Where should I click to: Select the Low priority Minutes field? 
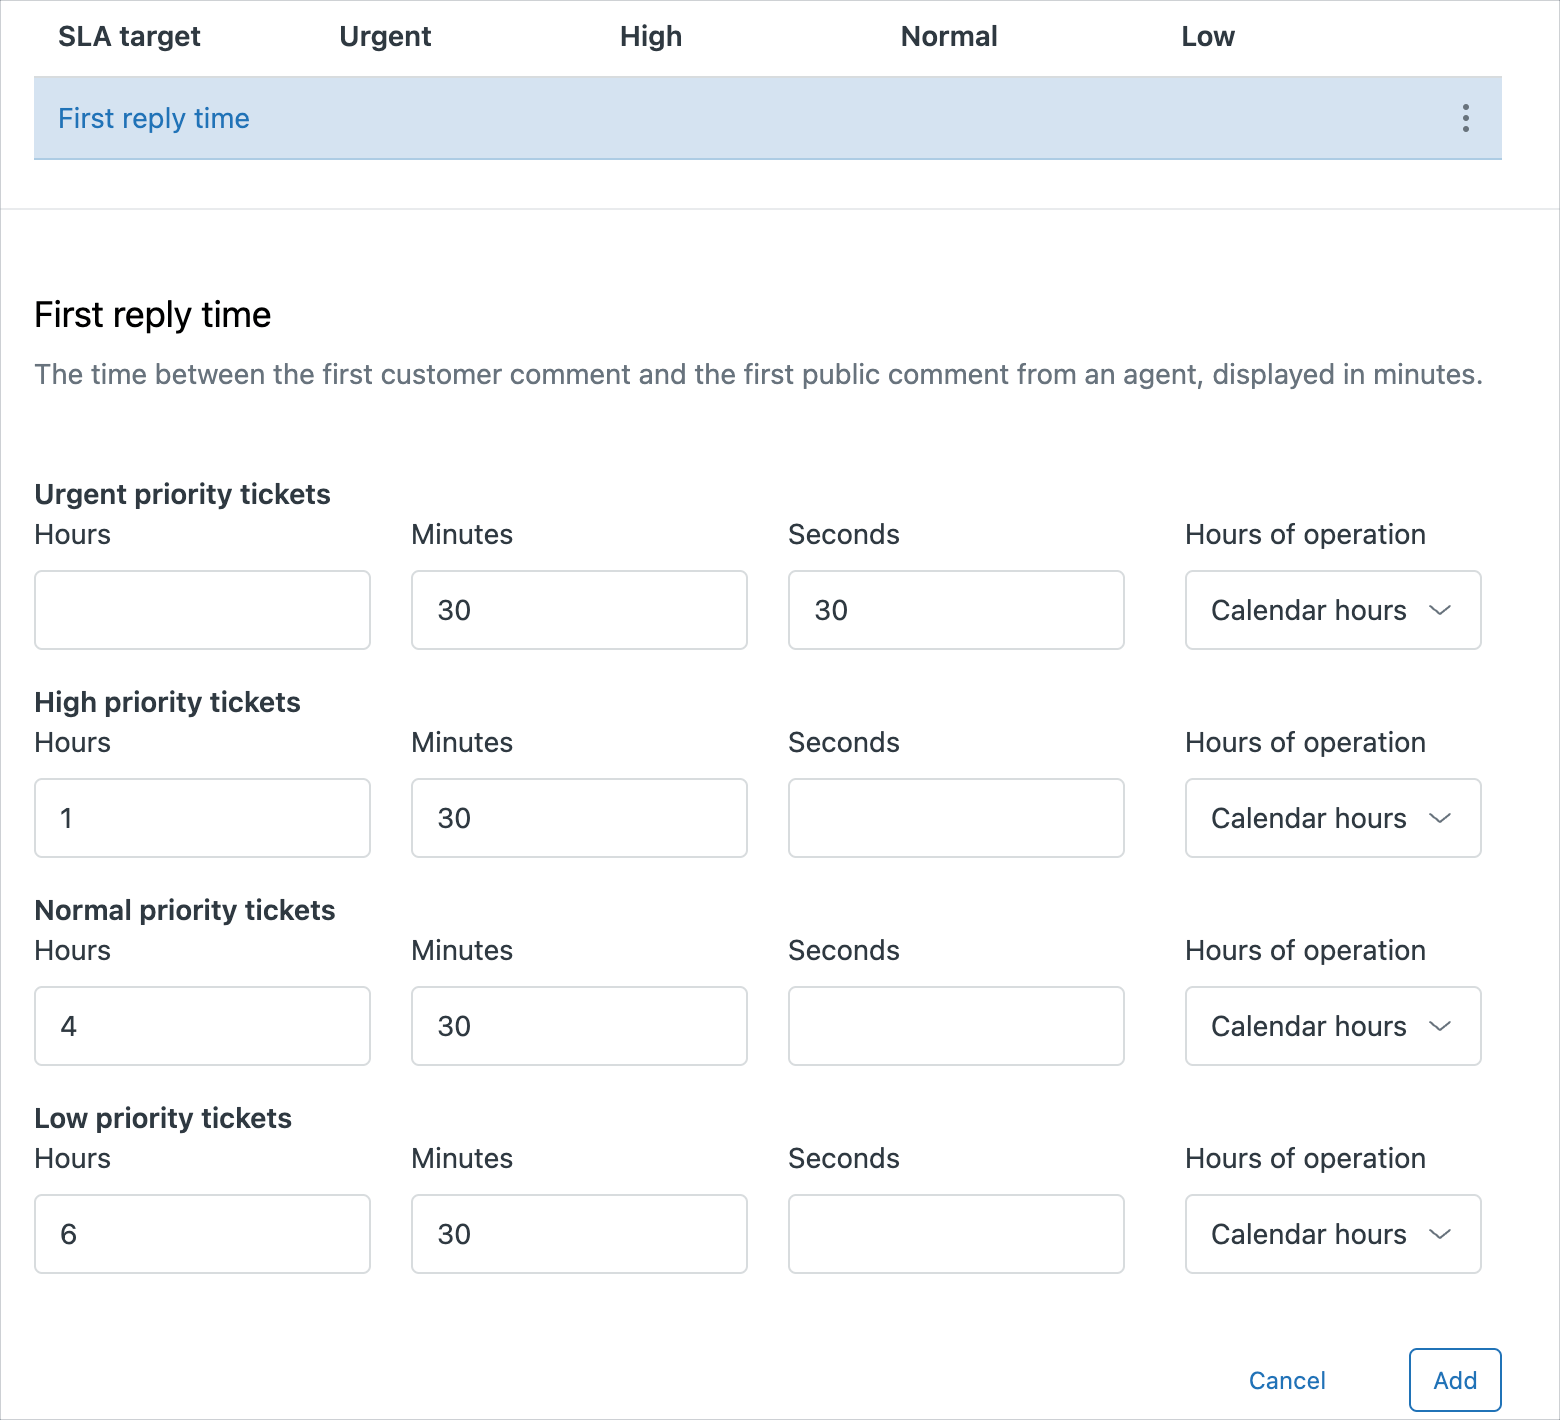pos(579,1234)
